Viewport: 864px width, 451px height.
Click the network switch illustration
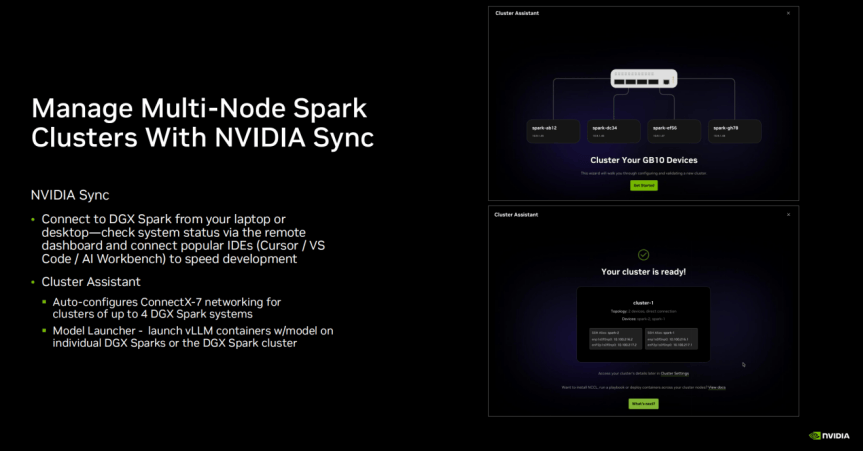click(644, 78)
